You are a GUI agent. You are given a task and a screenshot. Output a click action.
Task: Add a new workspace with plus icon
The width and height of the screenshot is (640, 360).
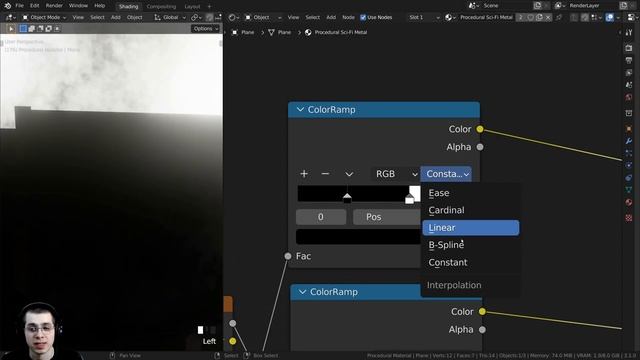[x=209, y=7]
